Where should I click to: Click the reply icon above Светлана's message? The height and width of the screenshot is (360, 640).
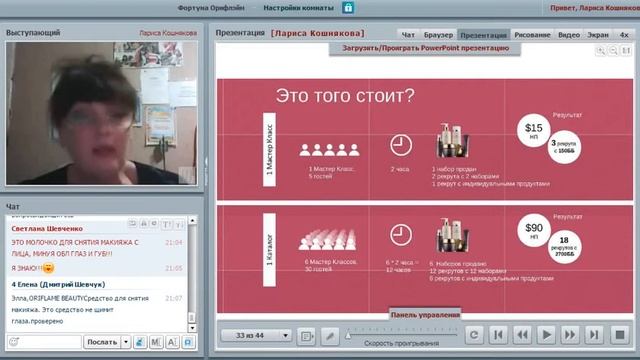tap(132, 224)
